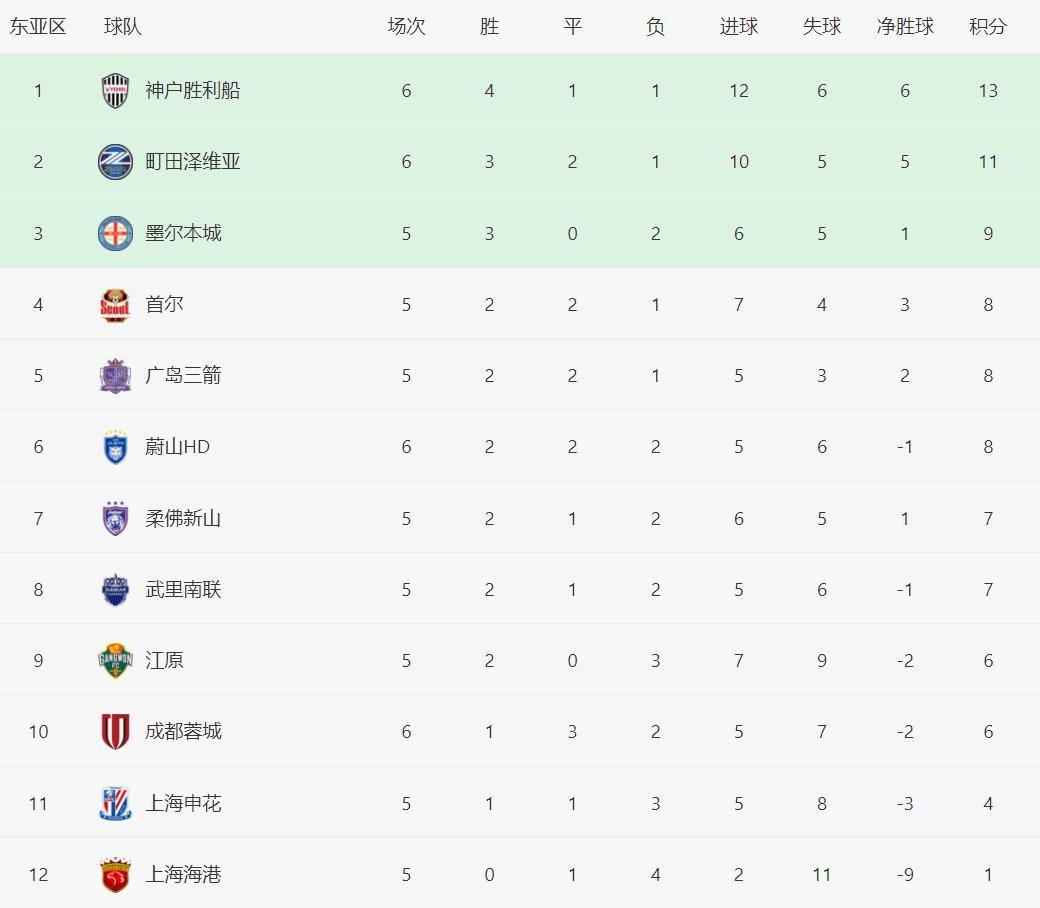This screenshot has height=908, width=1040.
Task: Click the Machida Zelvia crest icon
Action: pos(115,162)
